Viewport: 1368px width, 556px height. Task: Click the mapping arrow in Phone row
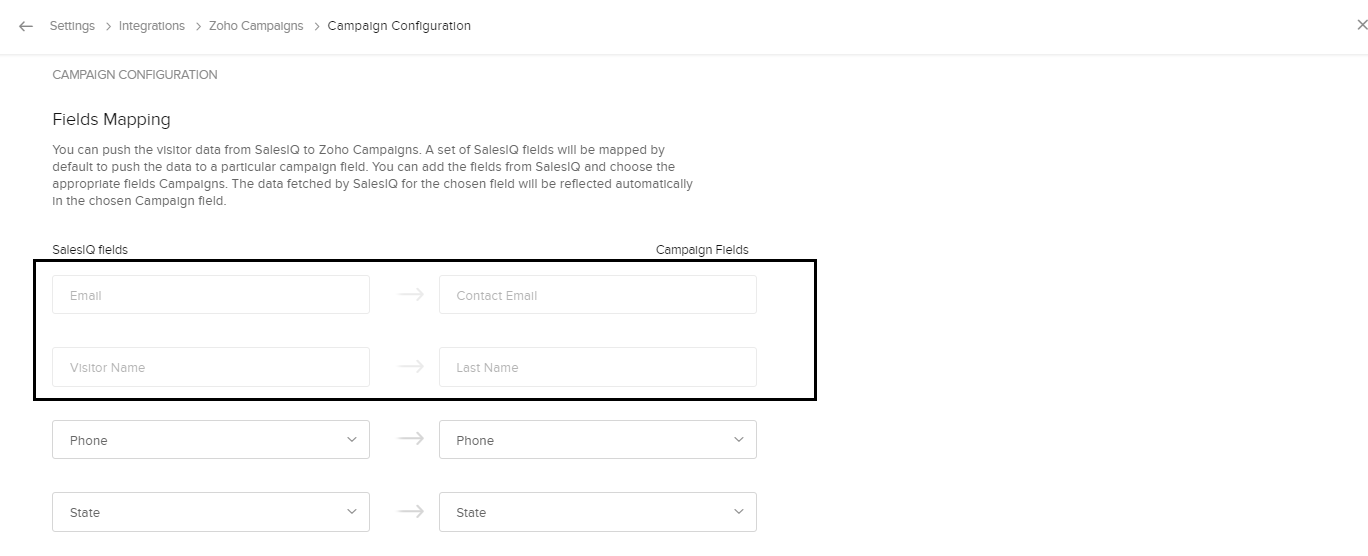pyautogui.click(x=410, y=439)
